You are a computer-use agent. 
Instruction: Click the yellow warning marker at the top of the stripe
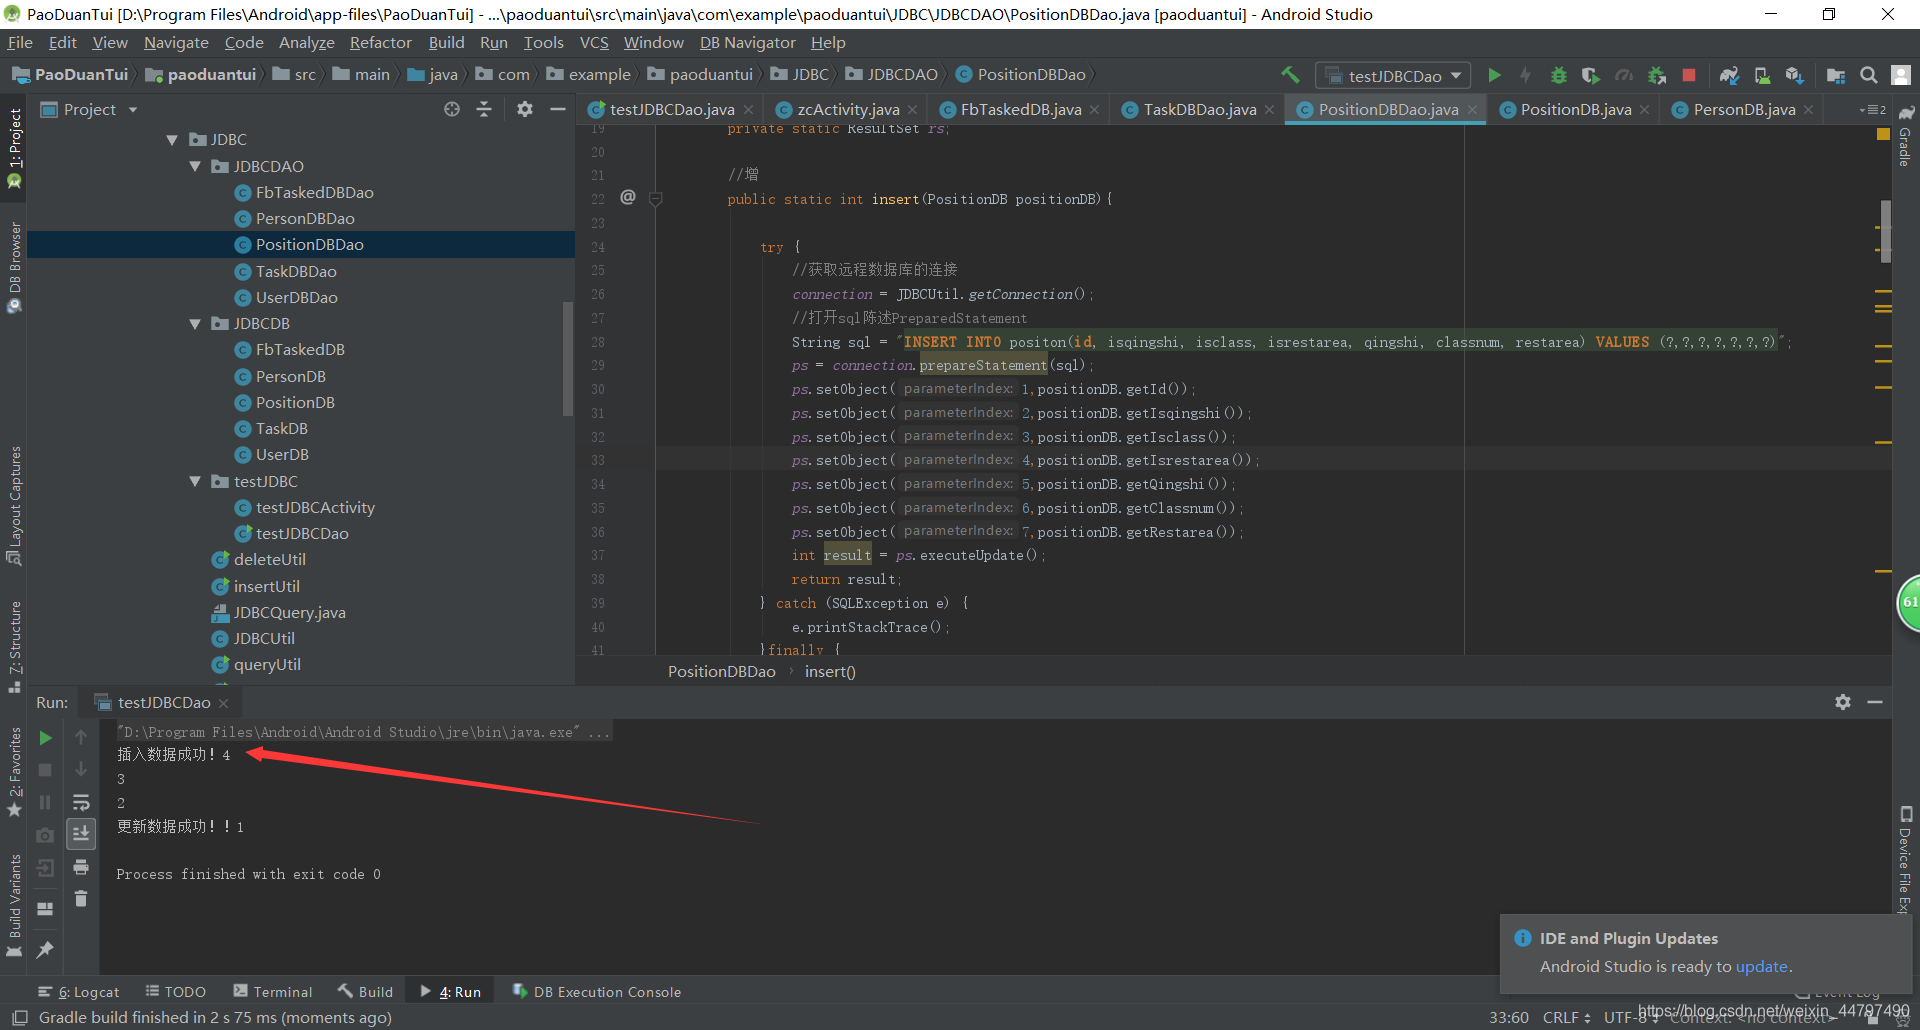[1883, 134]
